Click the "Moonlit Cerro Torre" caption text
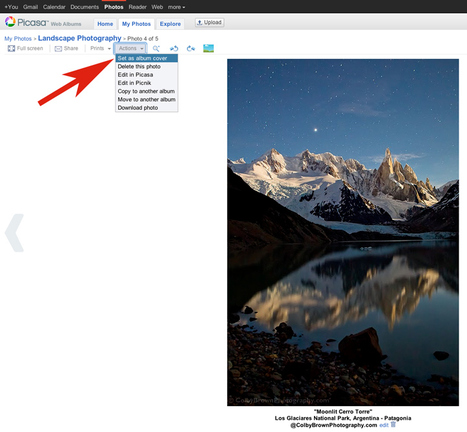Image resolution: width=467 pixels, height=432 pixels. [343, 412]
